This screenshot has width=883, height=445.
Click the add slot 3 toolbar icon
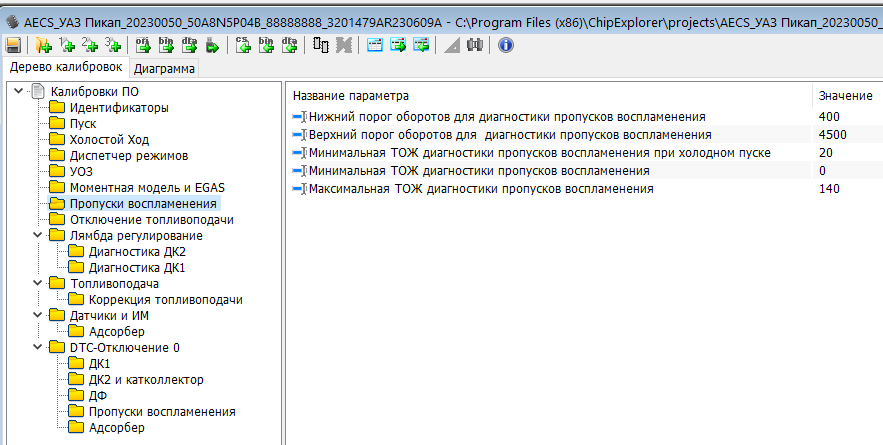(113, 45)
